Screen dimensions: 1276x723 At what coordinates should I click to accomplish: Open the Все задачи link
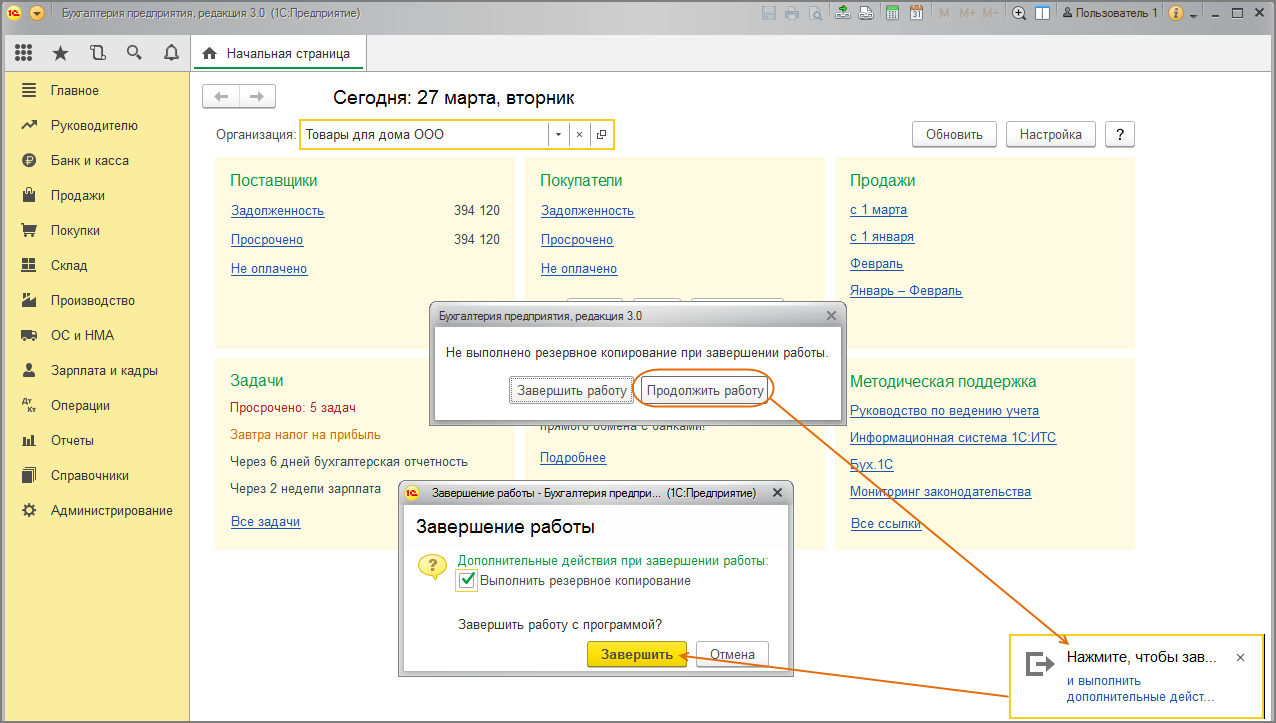pyautogui.click(x=266, y=521)
